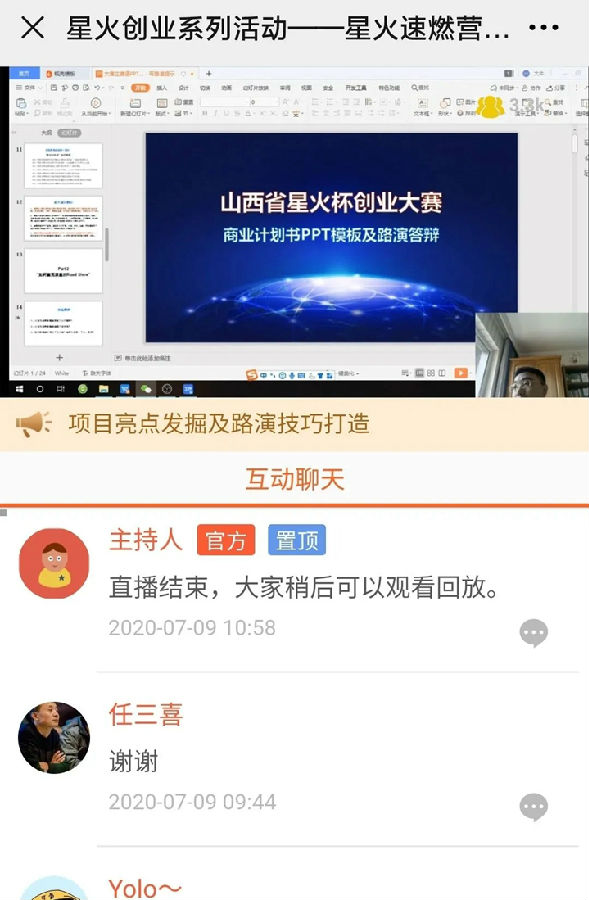Add a slide with the plus button
589x900 pixels.
pyautogui.click(x=59, y=358)
